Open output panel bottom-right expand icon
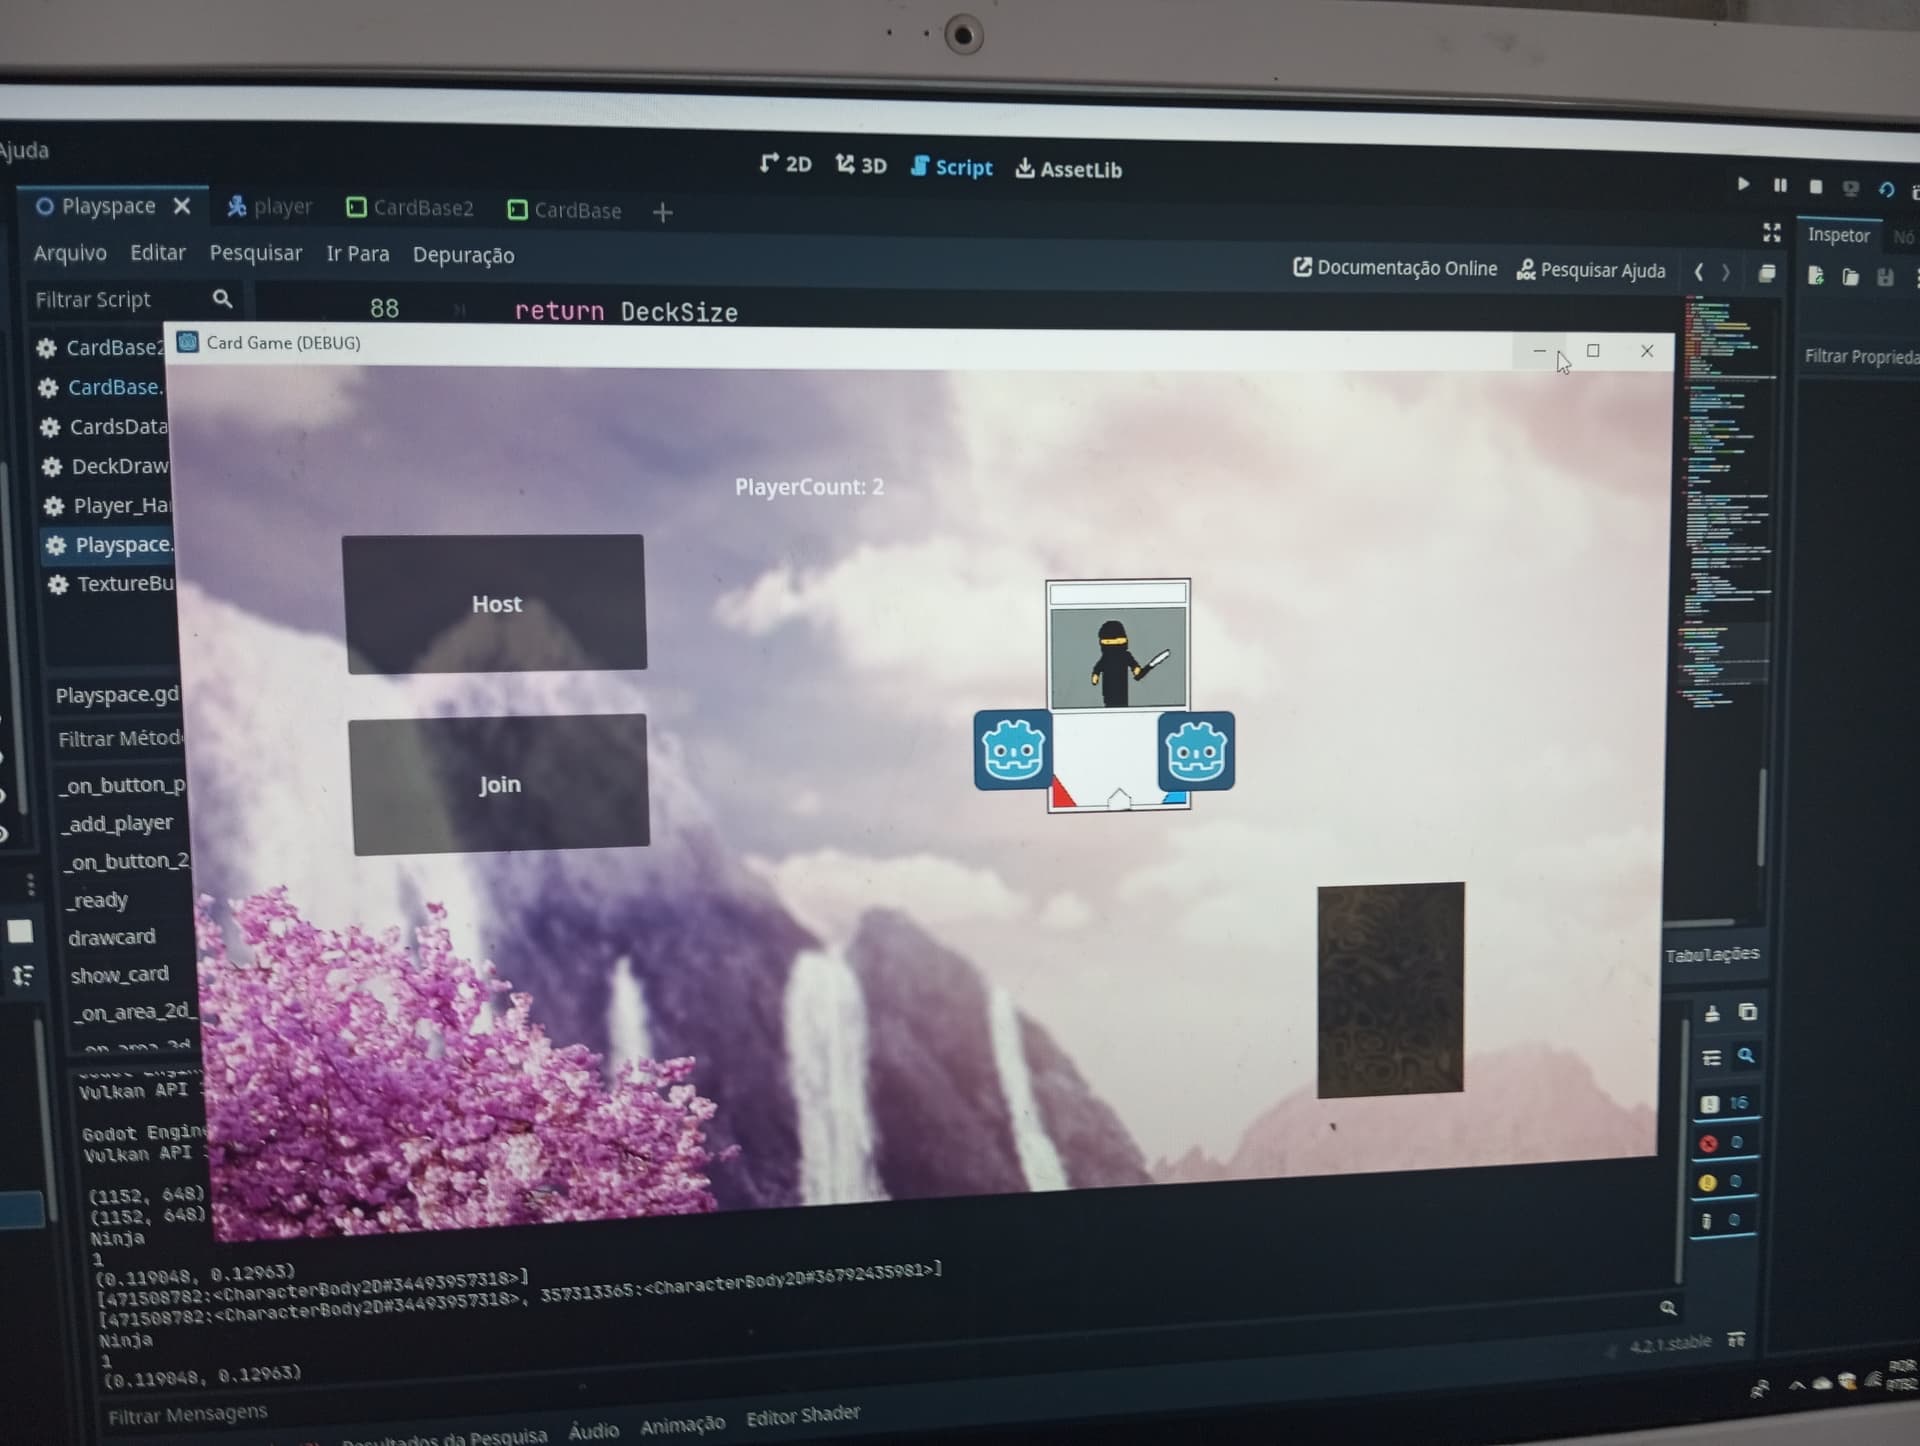 click(x=1736, y=1339)
